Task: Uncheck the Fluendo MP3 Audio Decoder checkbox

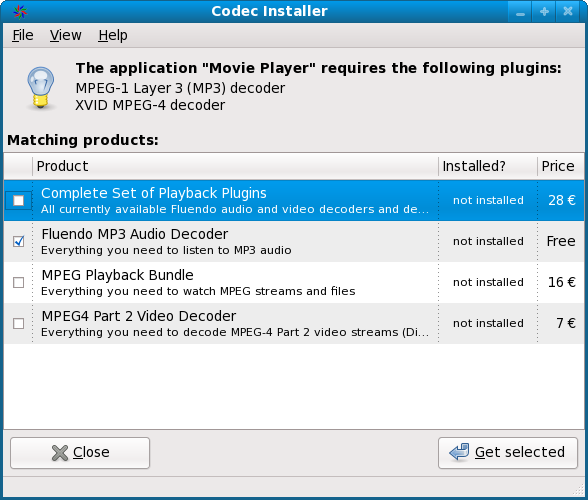Action: [x=18, y=241]
